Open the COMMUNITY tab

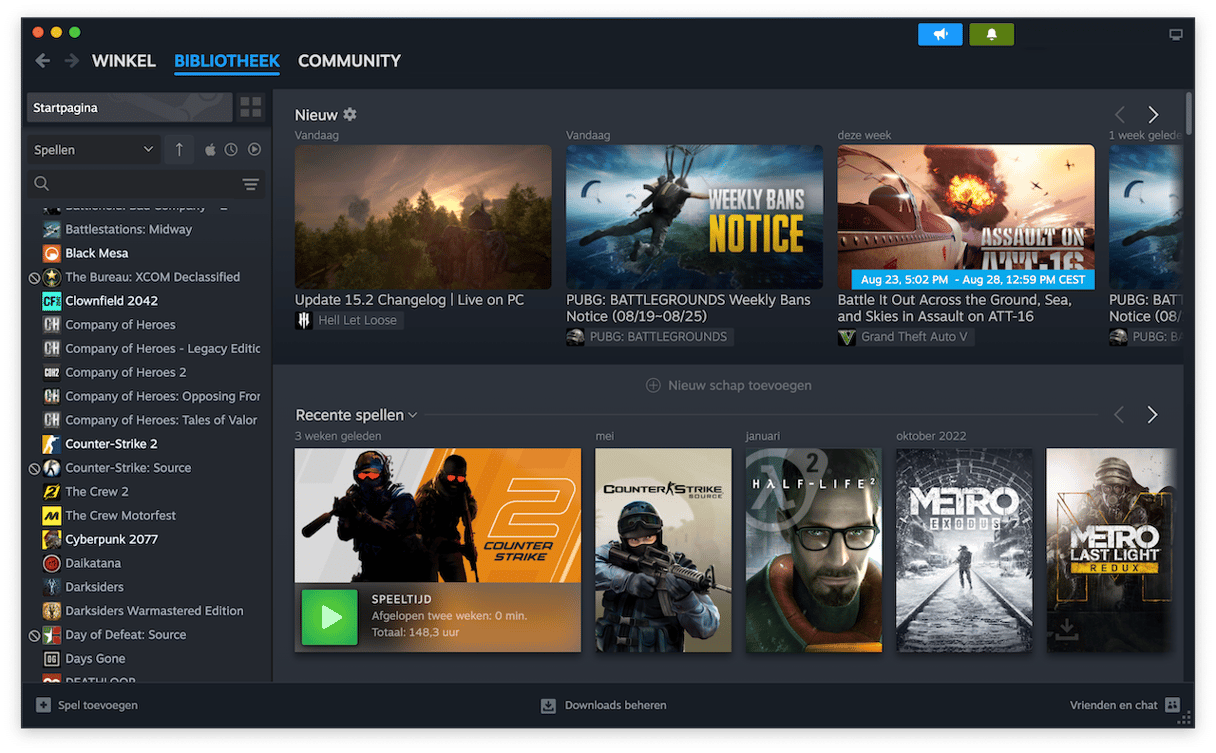point(349,61)
